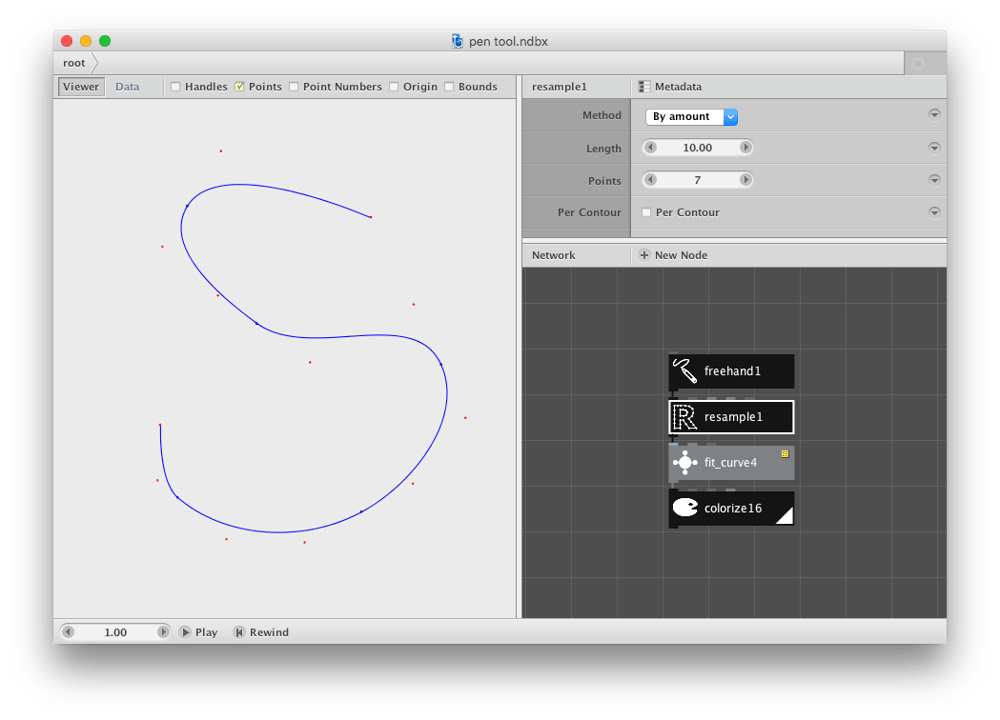The width and height of the screenshot is (1000, 720).
Task: Step frame number forward
Action: click(163, 632)
